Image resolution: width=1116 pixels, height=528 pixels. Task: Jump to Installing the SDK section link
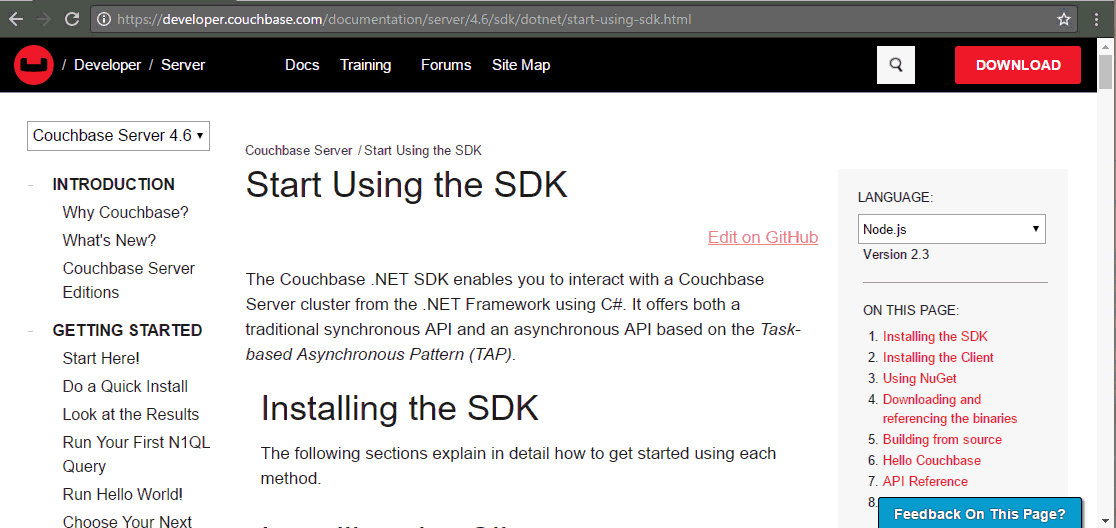tap(935, 337)
